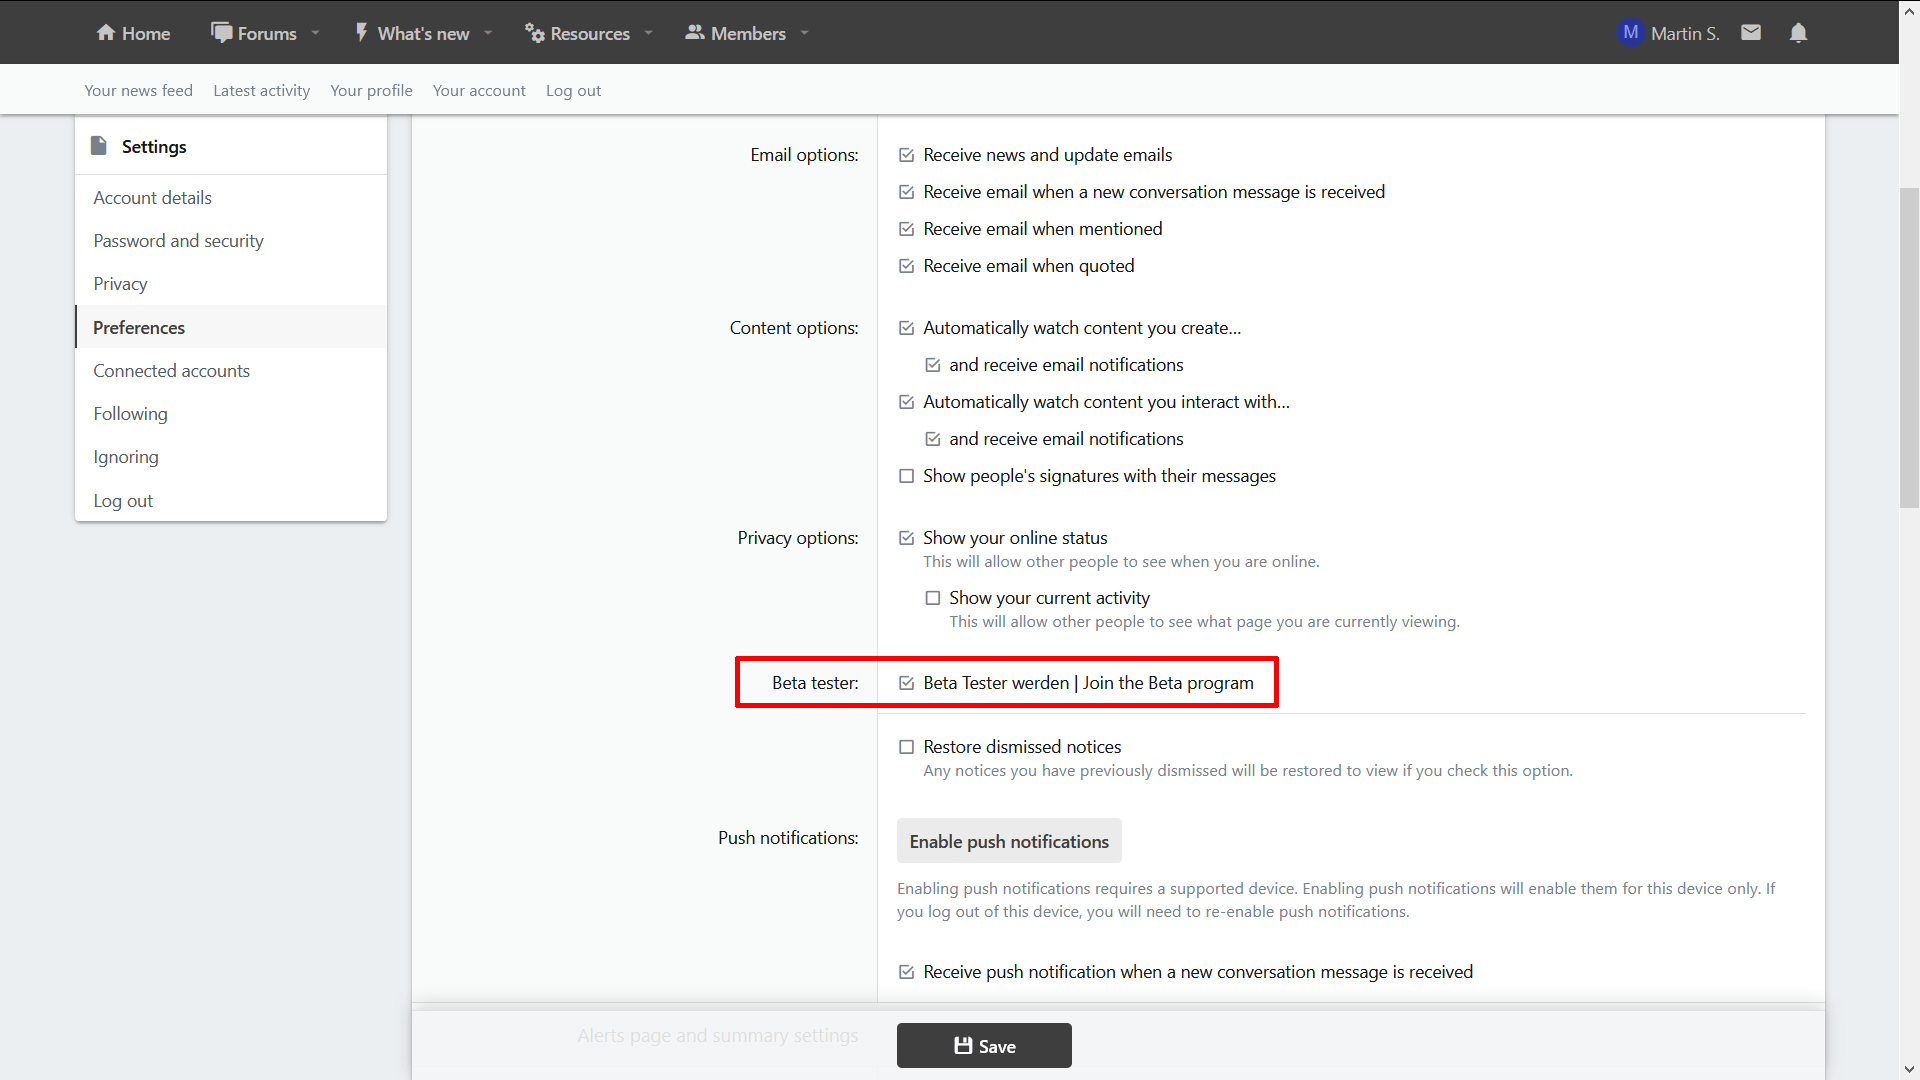Go to Connected accounts page

pyautogui.click(x=171, y=371)
